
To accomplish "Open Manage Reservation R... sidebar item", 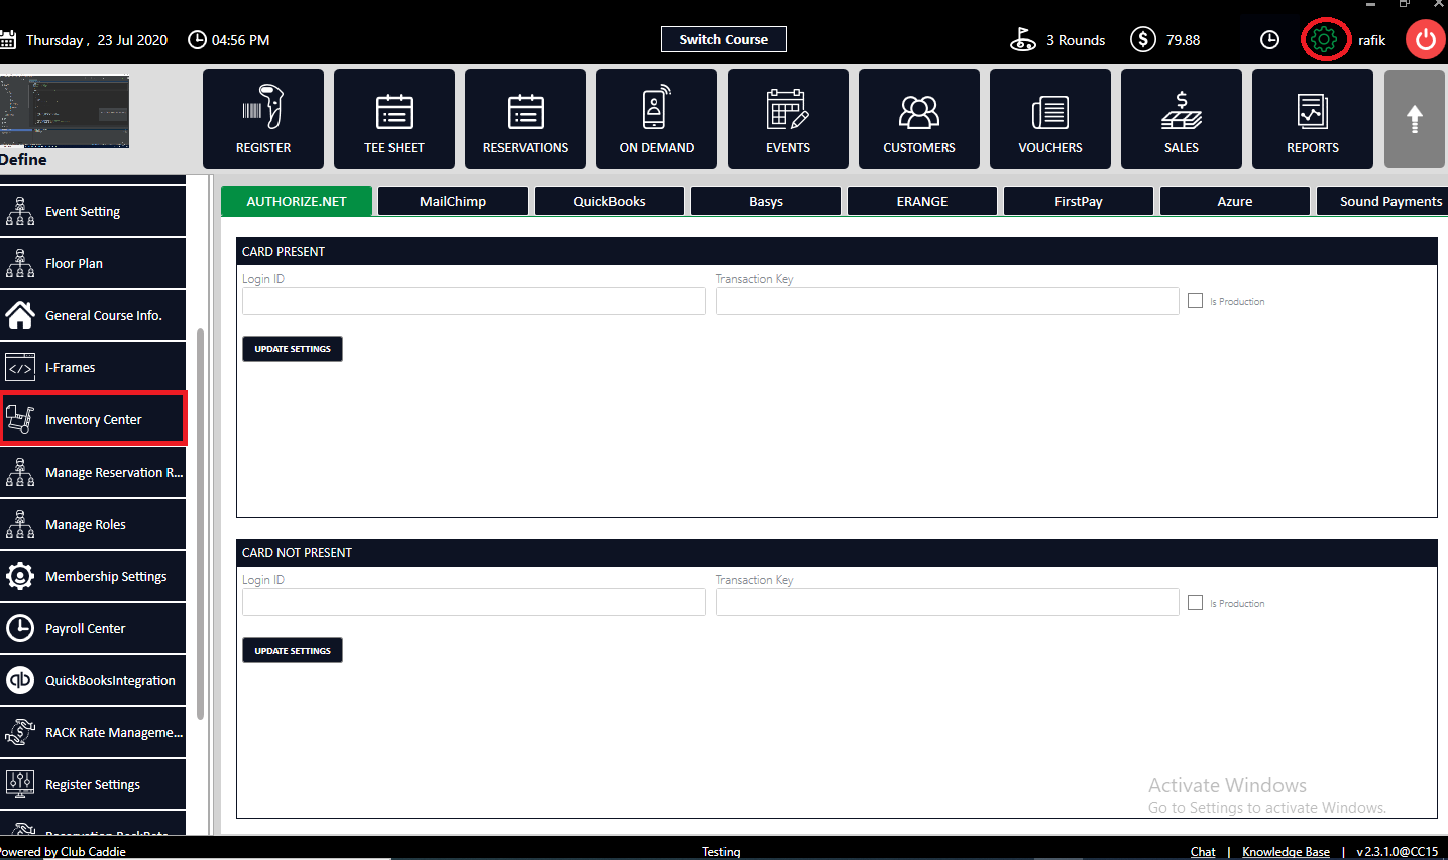I will (x=93, y=472).
